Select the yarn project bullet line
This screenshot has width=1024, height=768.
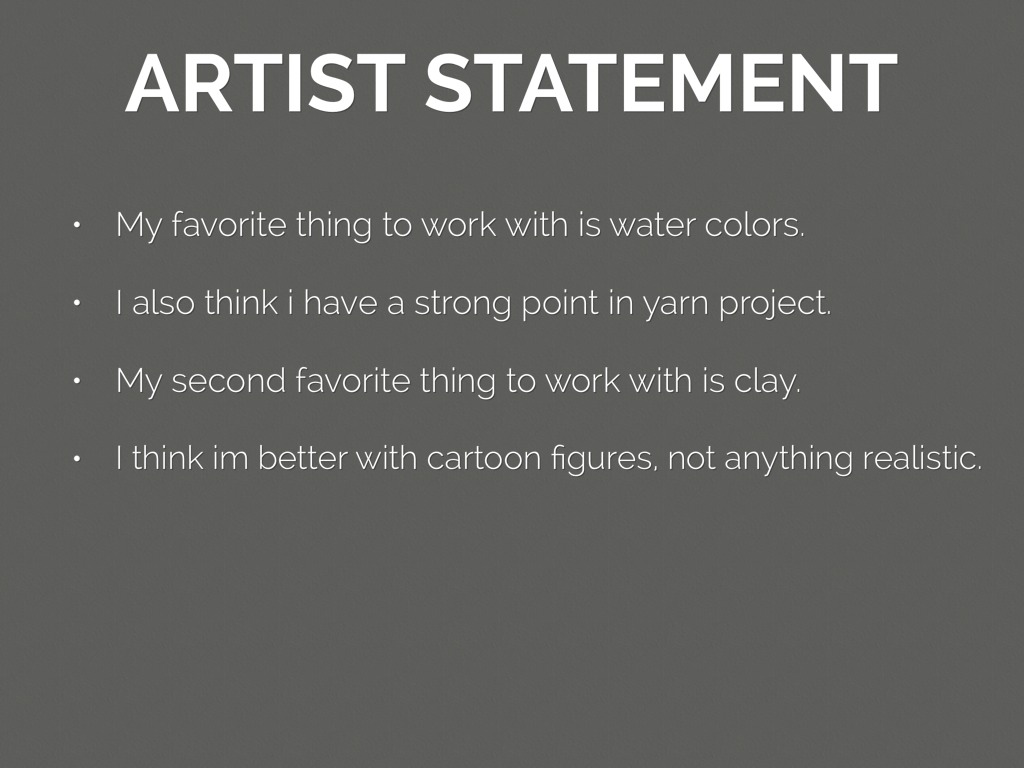coord(473,303)
